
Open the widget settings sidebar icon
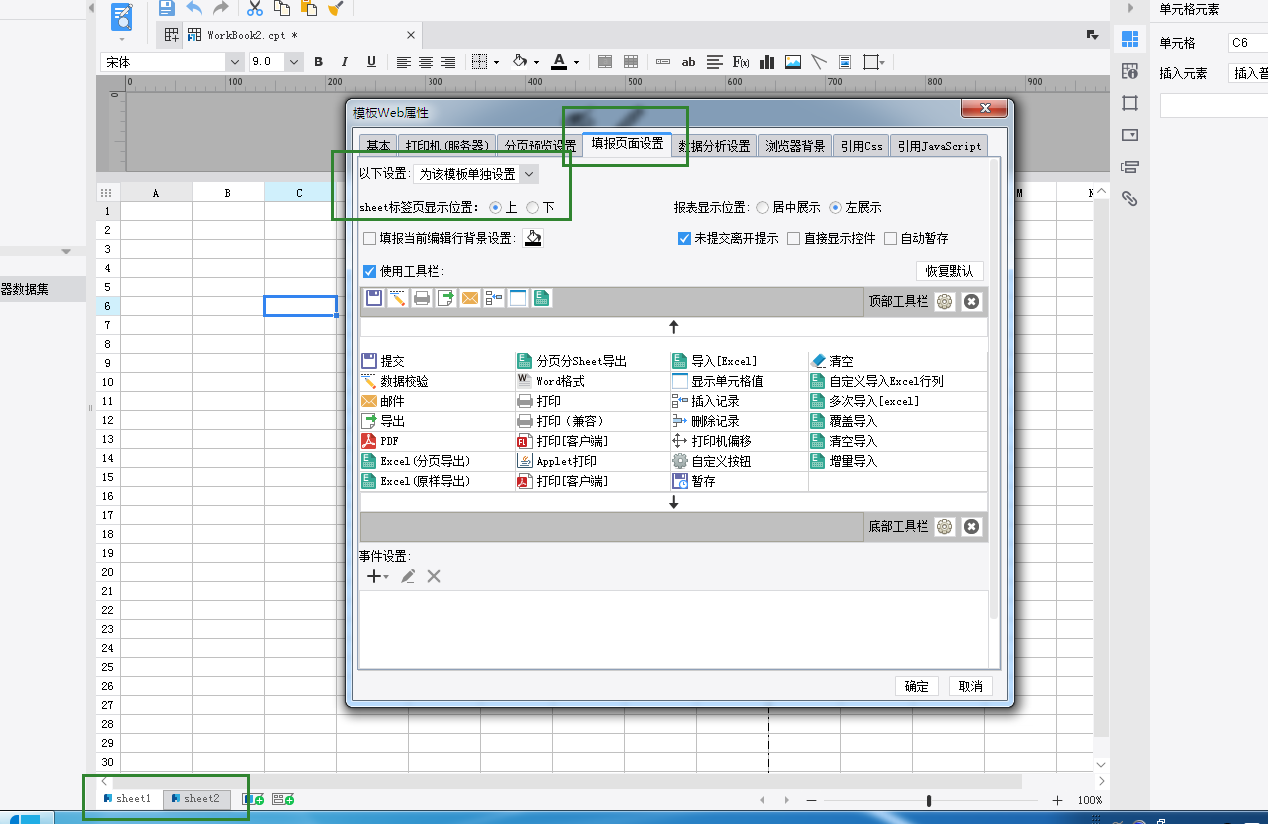pyautogui.click(x=1130, y=135)
